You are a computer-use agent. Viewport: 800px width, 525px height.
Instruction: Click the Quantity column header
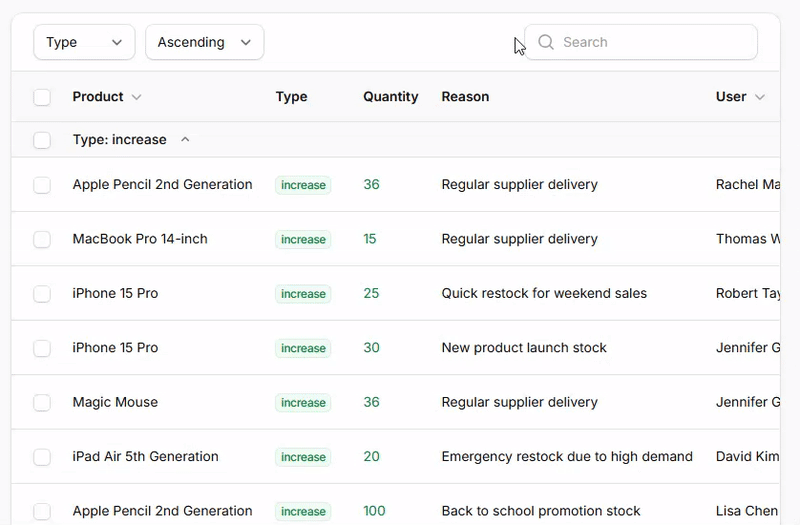(x=390, y=96)
